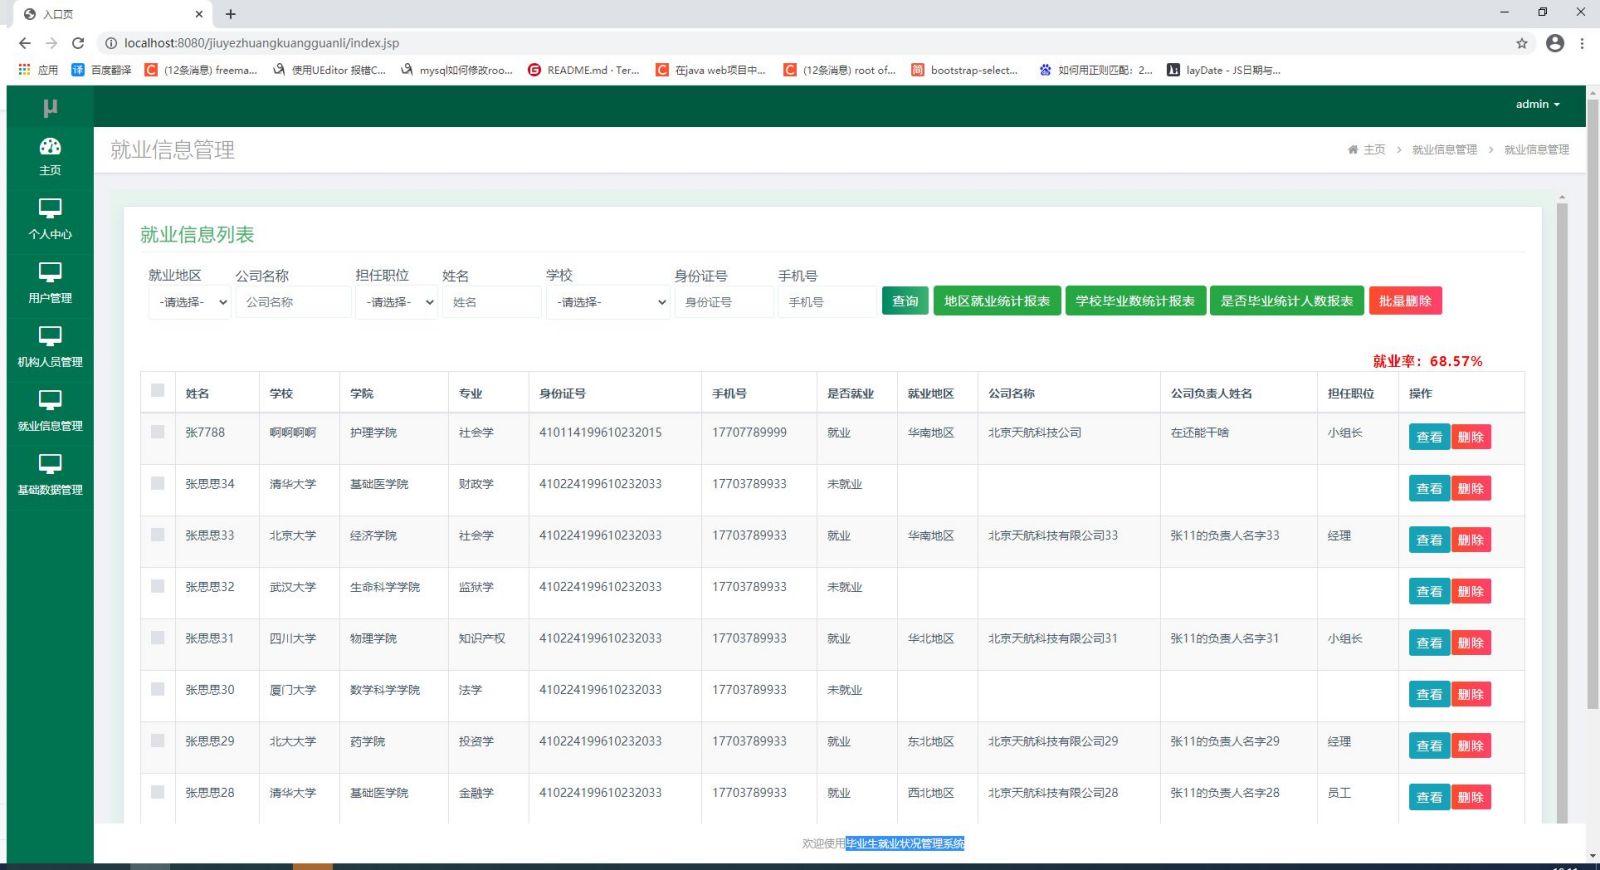The image size is (1600, 870).
Task: Open 机构人员管理 monitor icon in sidebar
Action: click(x=50, y=336)
